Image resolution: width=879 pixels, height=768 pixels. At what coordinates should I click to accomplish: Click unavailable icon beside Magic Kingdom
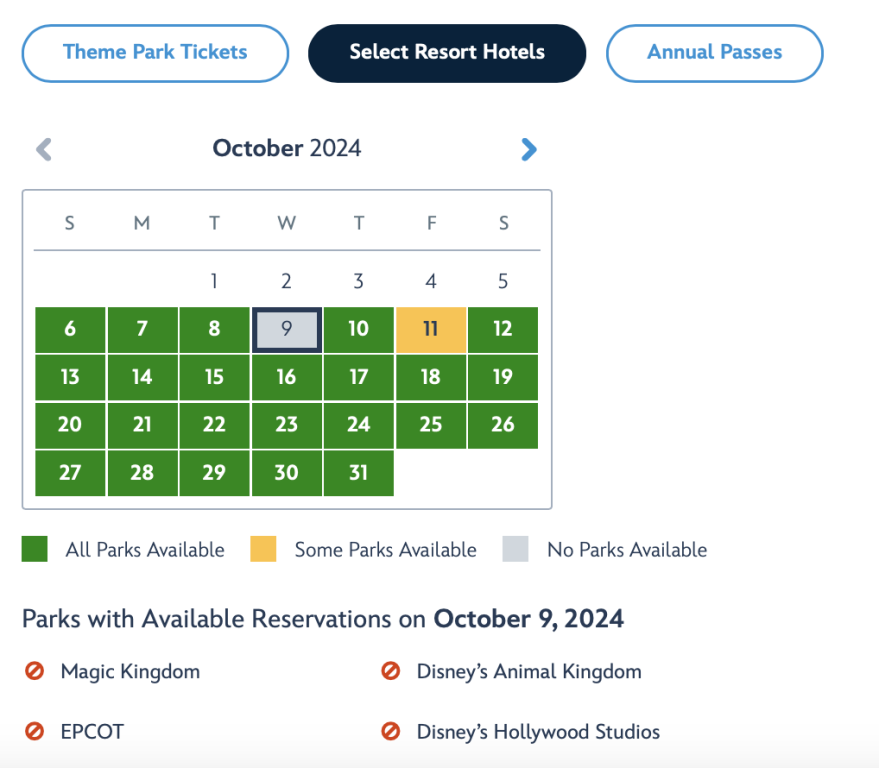tap(35, 672)
